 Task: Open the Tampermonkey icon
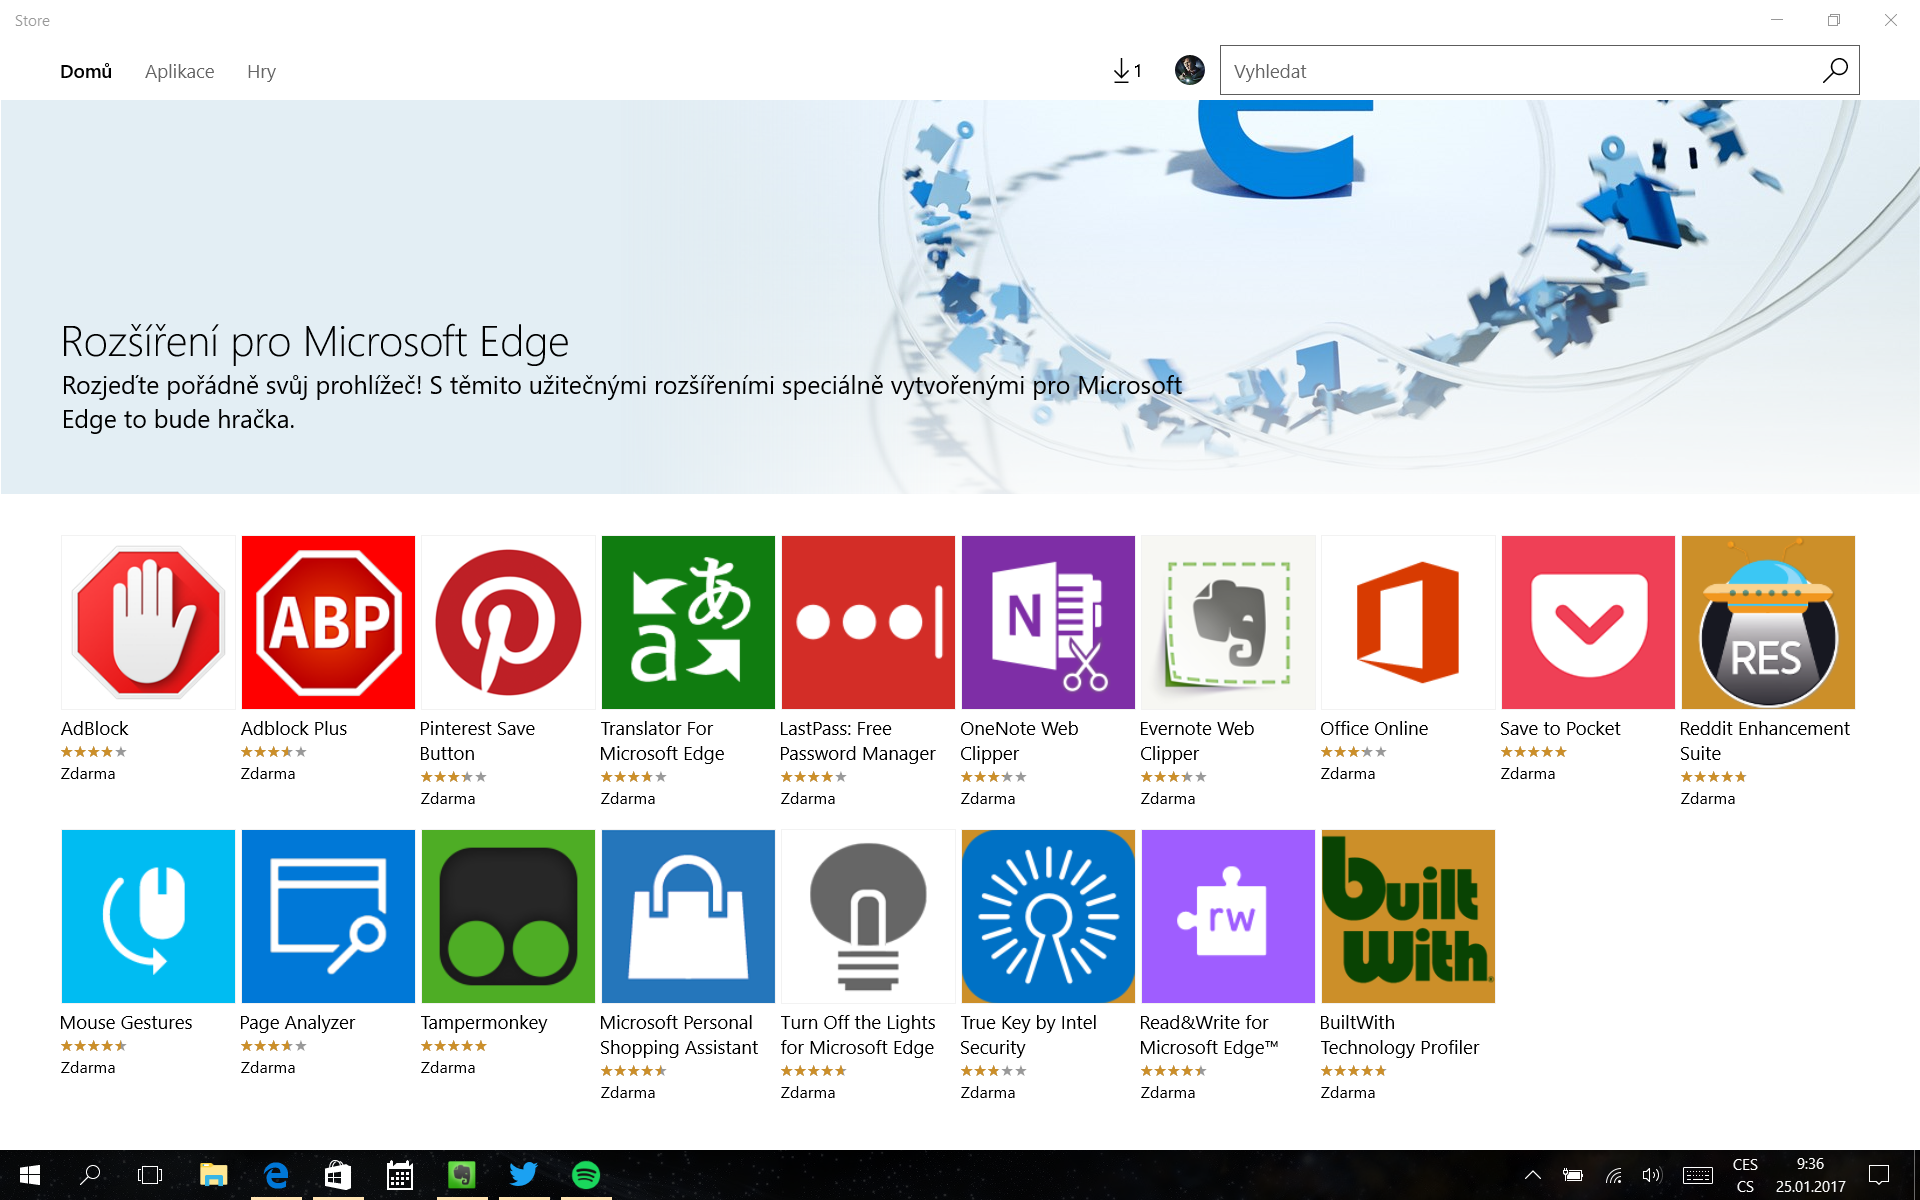click(x=508, y=916)
